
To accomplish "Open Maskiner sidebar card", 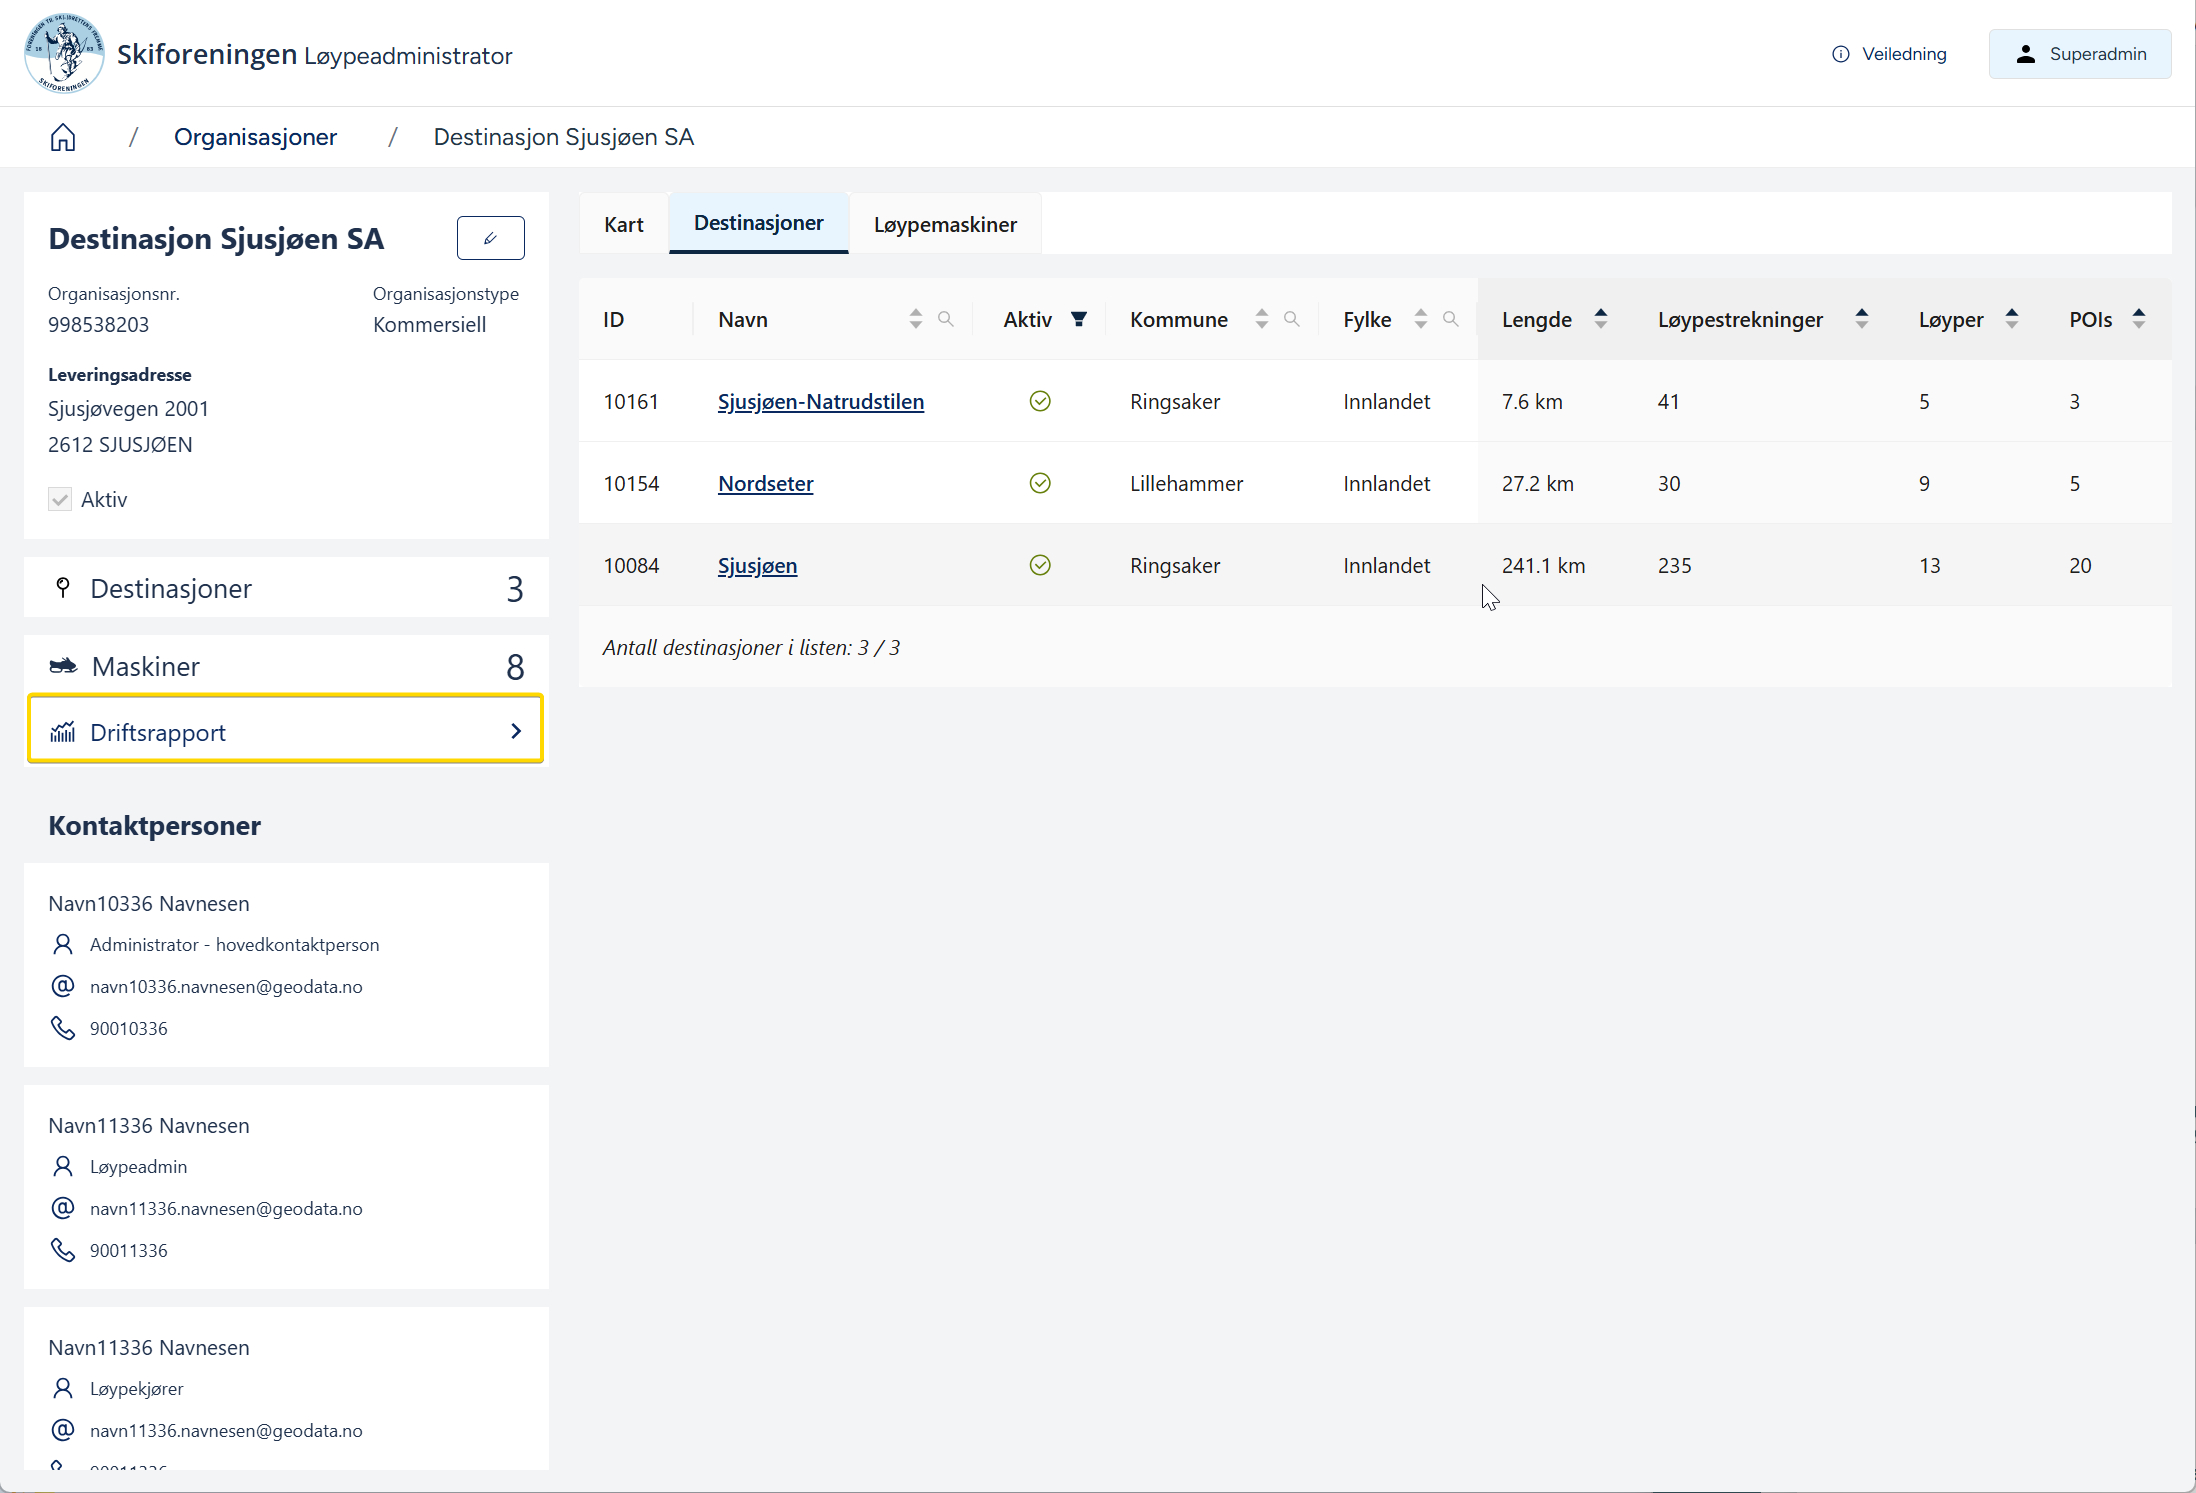I will pos(286,666).
